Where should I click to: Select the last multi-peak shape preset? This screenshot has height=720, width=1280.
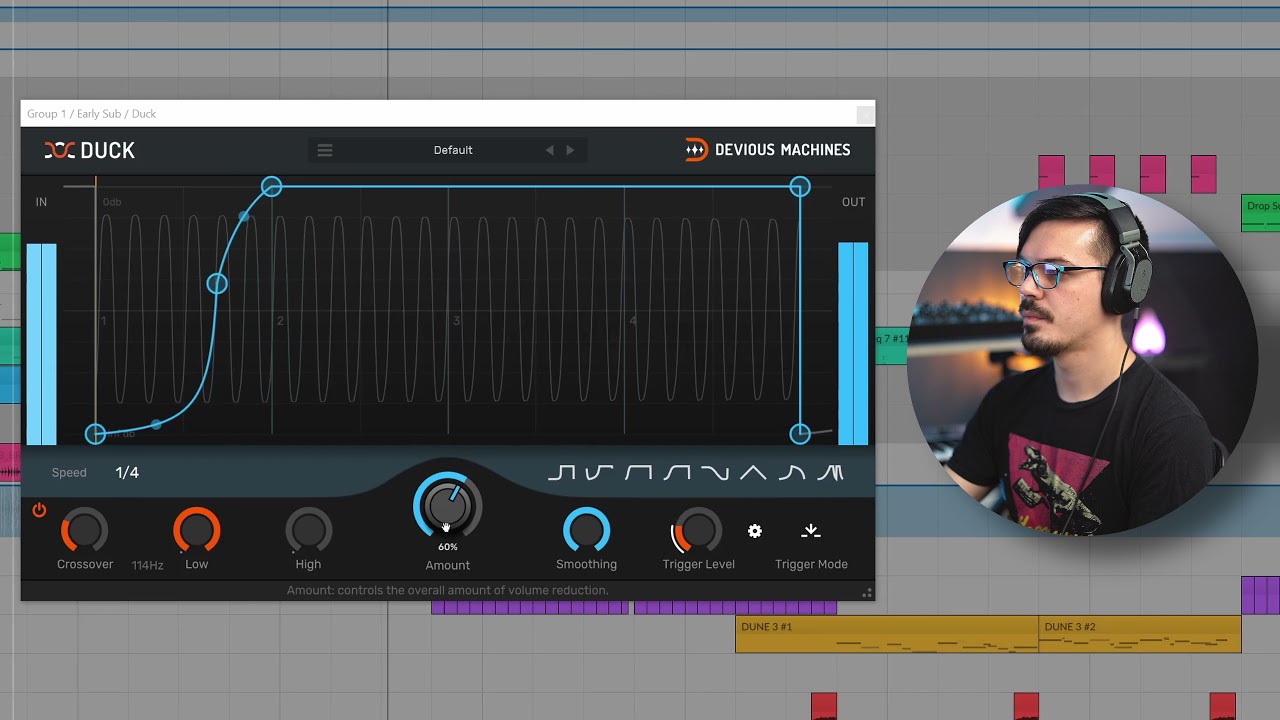830,473
